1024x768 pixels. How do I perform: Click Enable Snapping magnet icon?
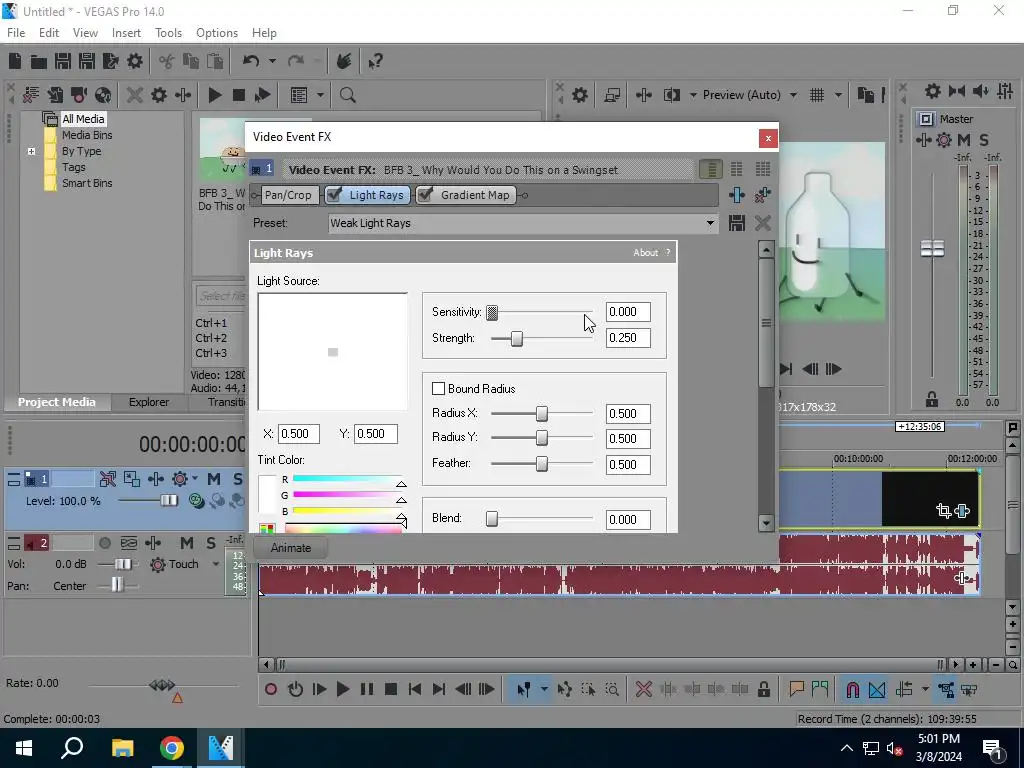click(852, 690)
